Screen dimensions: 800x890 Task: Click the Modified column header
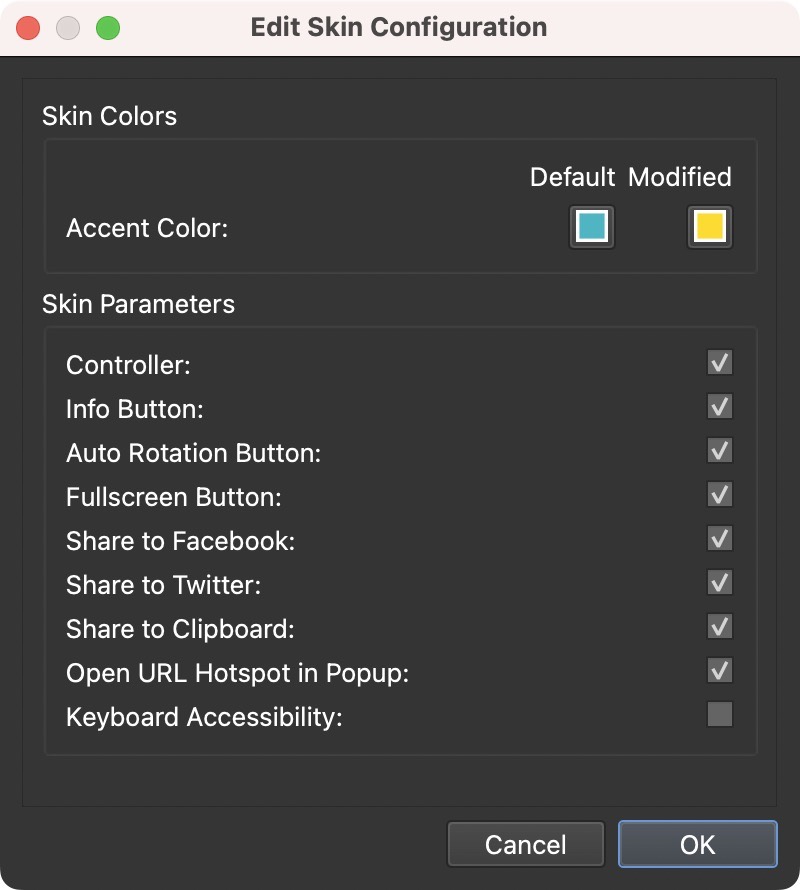coord(680,177)
